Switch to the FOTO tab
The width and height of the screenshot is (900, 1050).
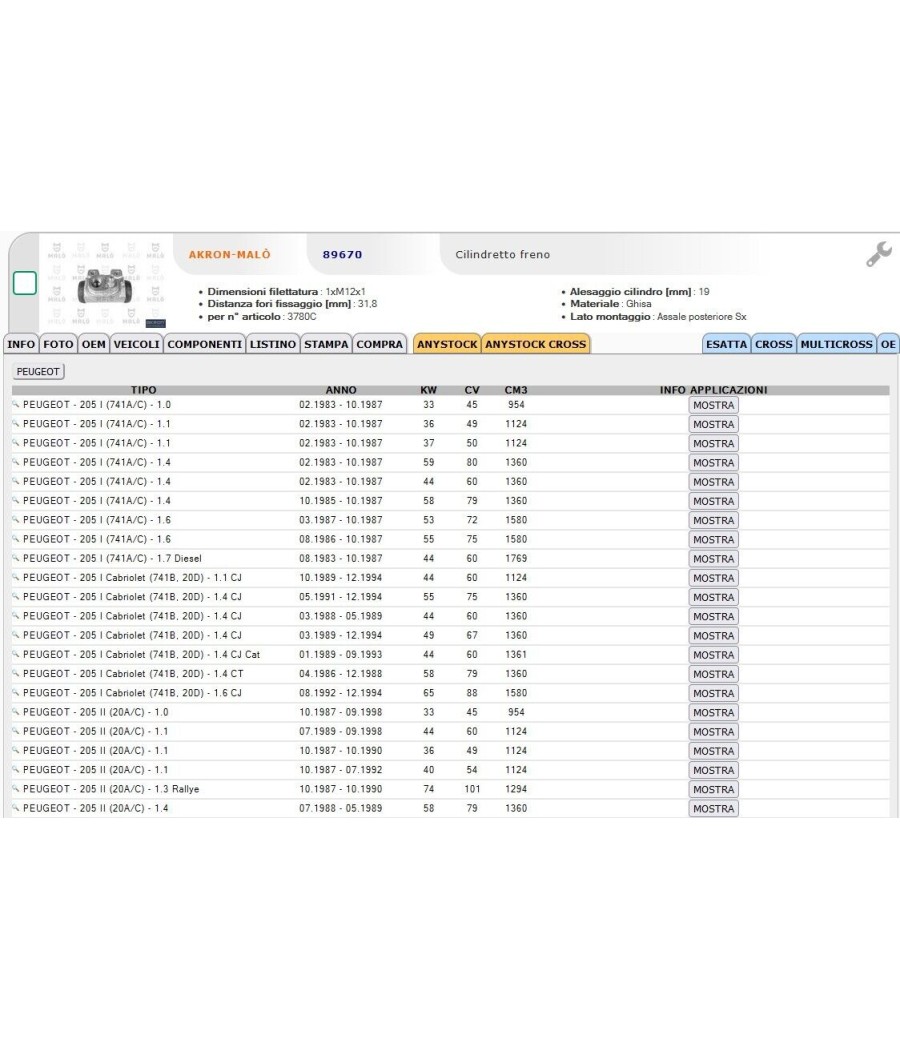(x=58, y=344)
